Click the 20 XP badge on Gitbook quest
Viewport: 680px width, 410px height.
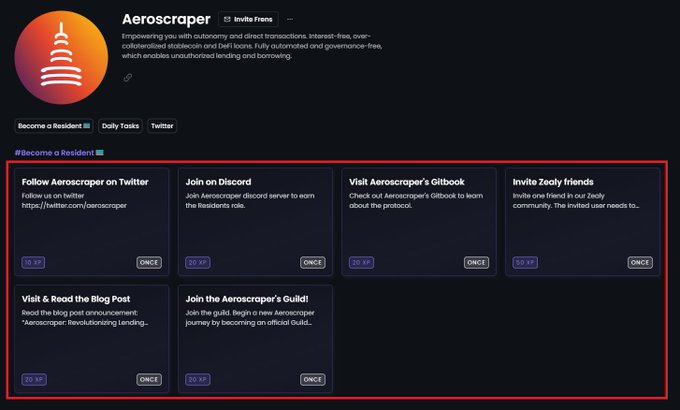[361, 262]
